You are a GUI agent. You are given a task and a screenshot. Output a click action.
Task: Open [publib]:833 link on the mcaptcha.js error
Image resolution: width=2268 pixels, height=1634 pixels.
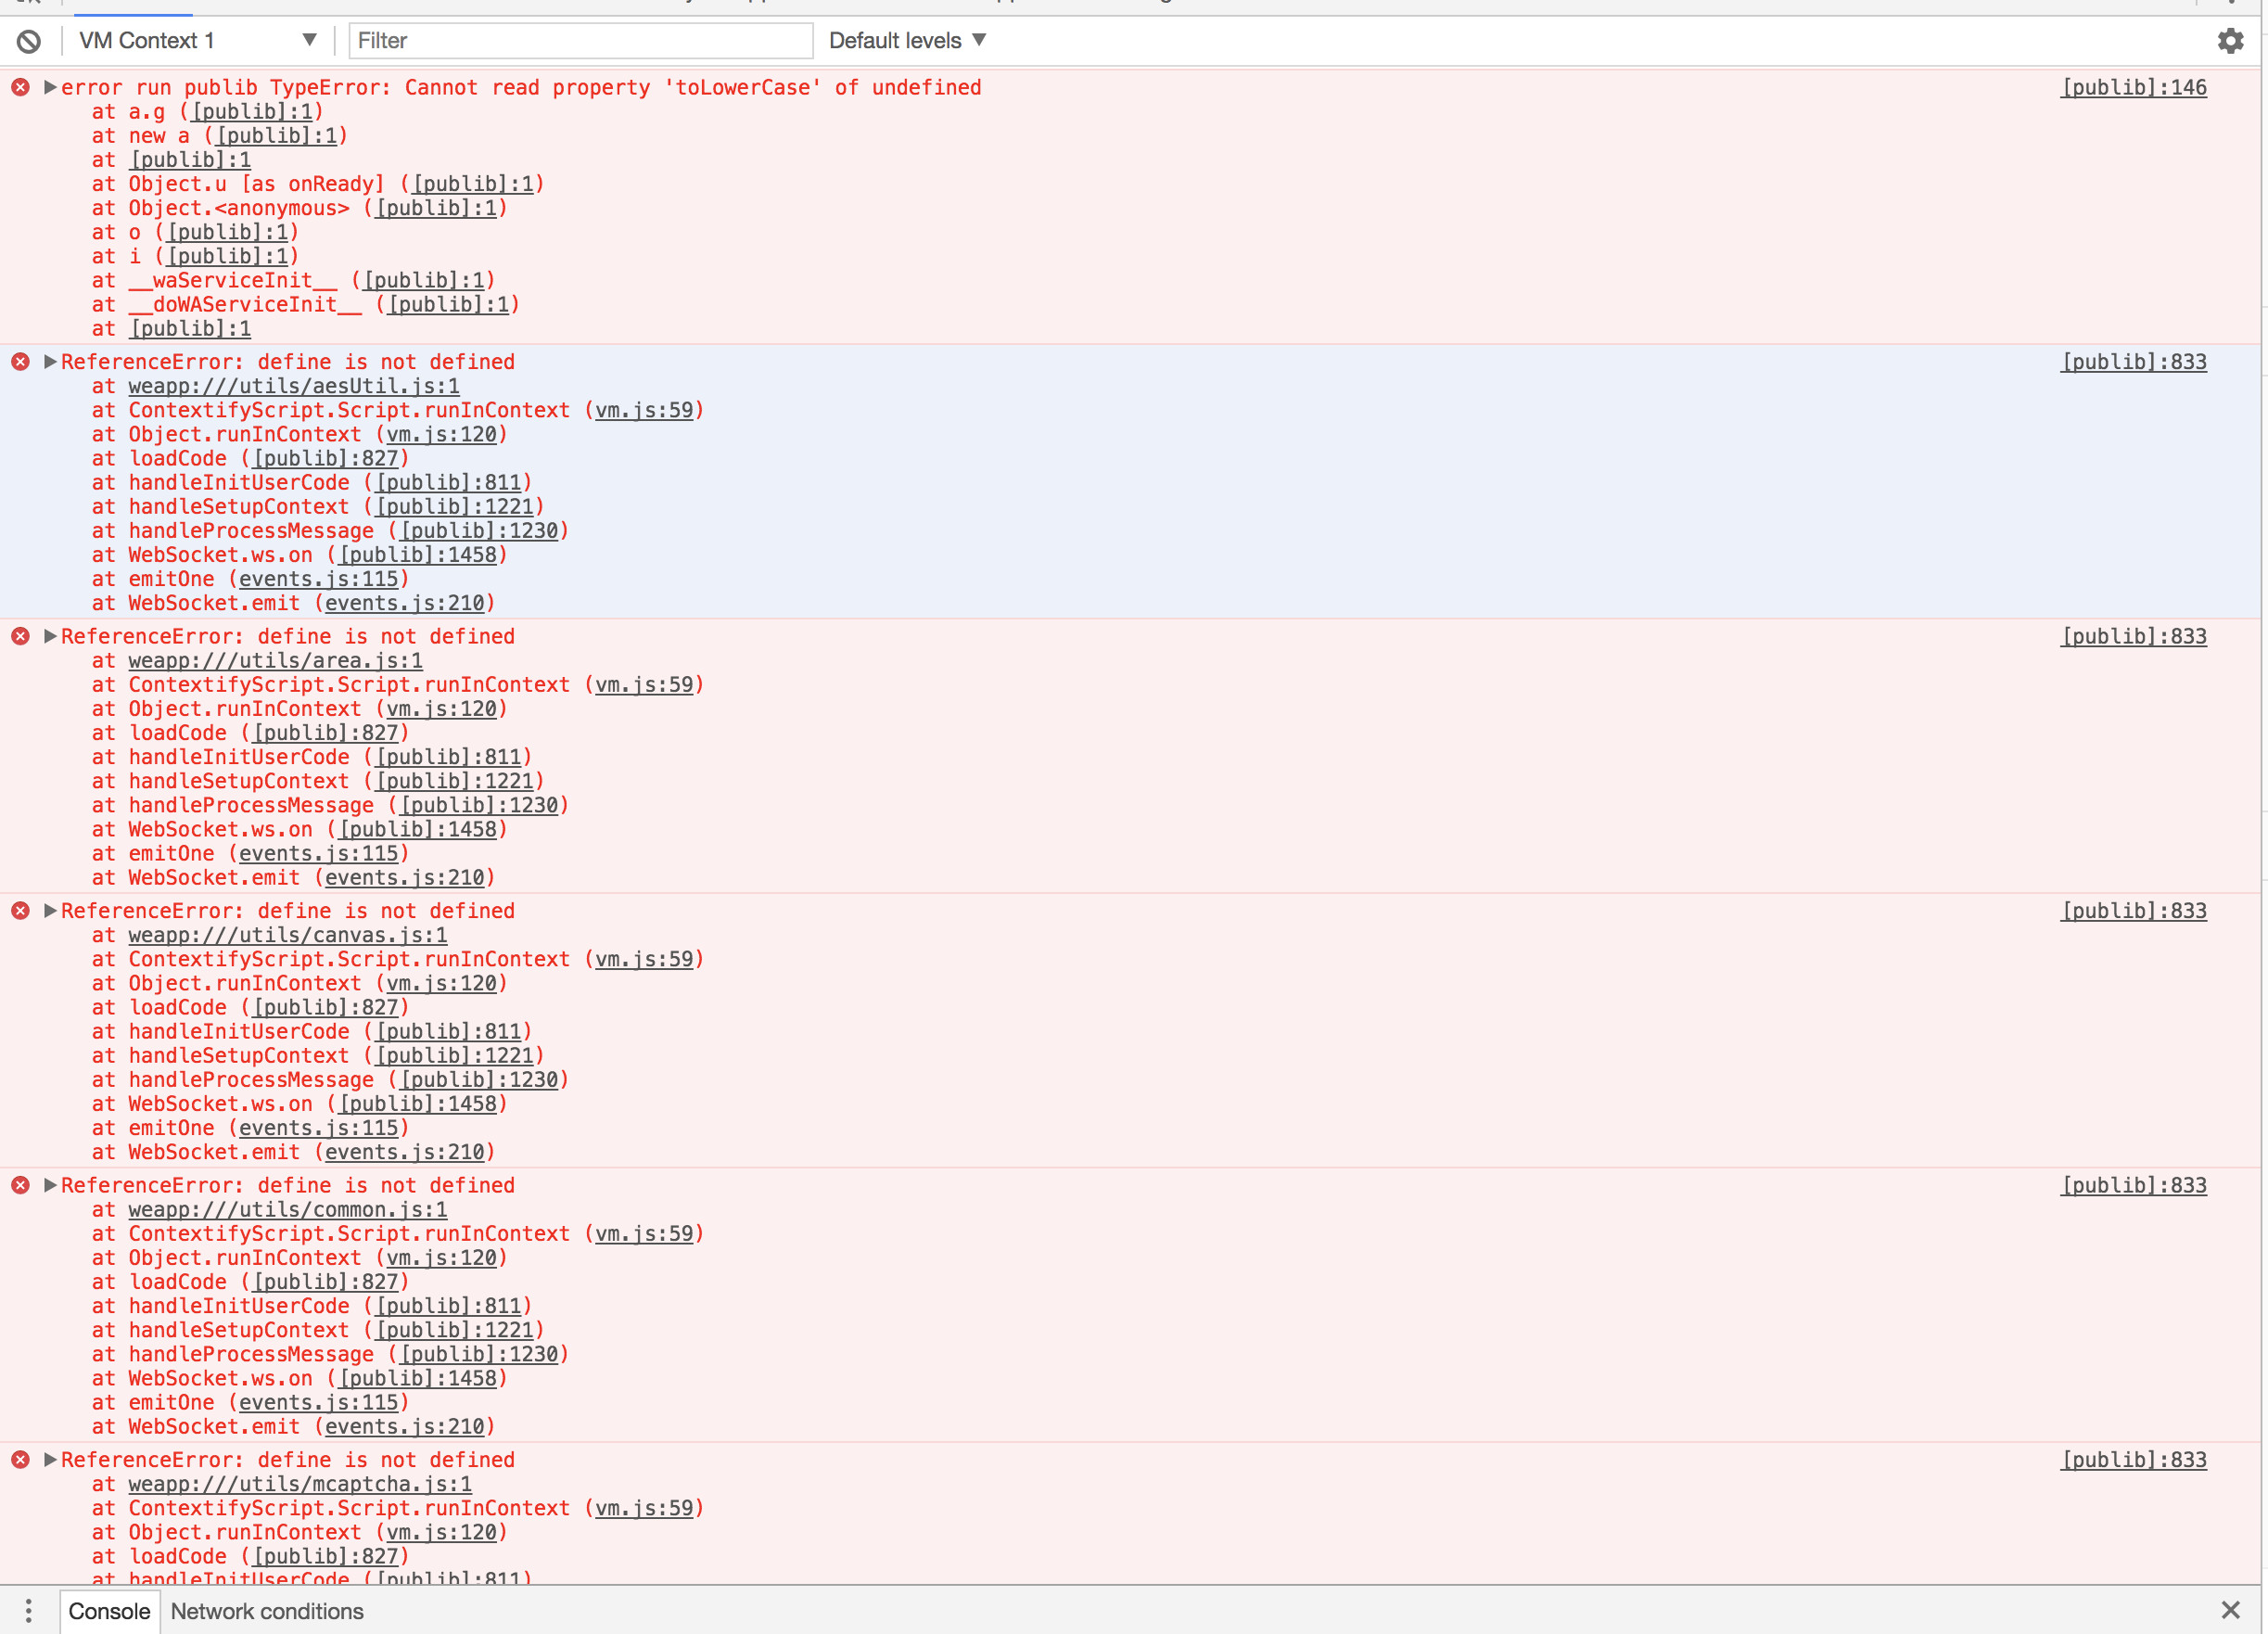[x=2133, y=1460]
